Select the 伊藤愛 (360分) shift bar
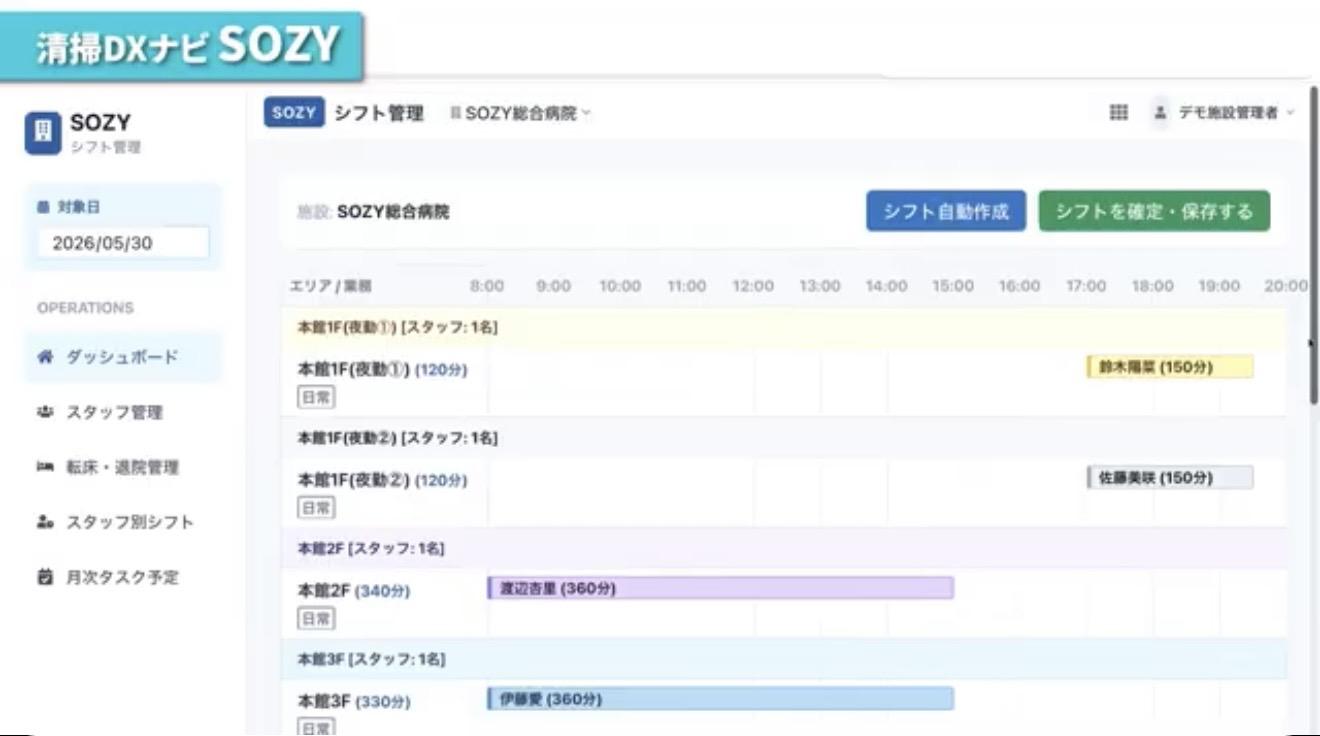The height and width of the screenshot is (736, 1320). click(x=720, y=699)
